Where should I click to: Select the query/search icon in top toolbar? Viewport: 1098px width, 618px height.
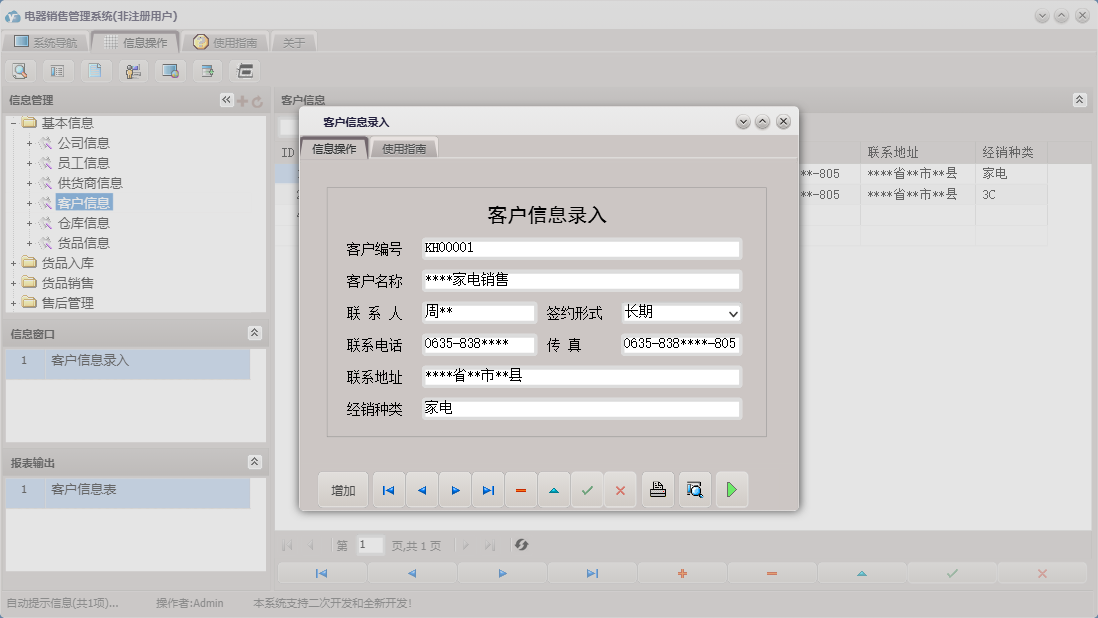(x=20, y=70)
